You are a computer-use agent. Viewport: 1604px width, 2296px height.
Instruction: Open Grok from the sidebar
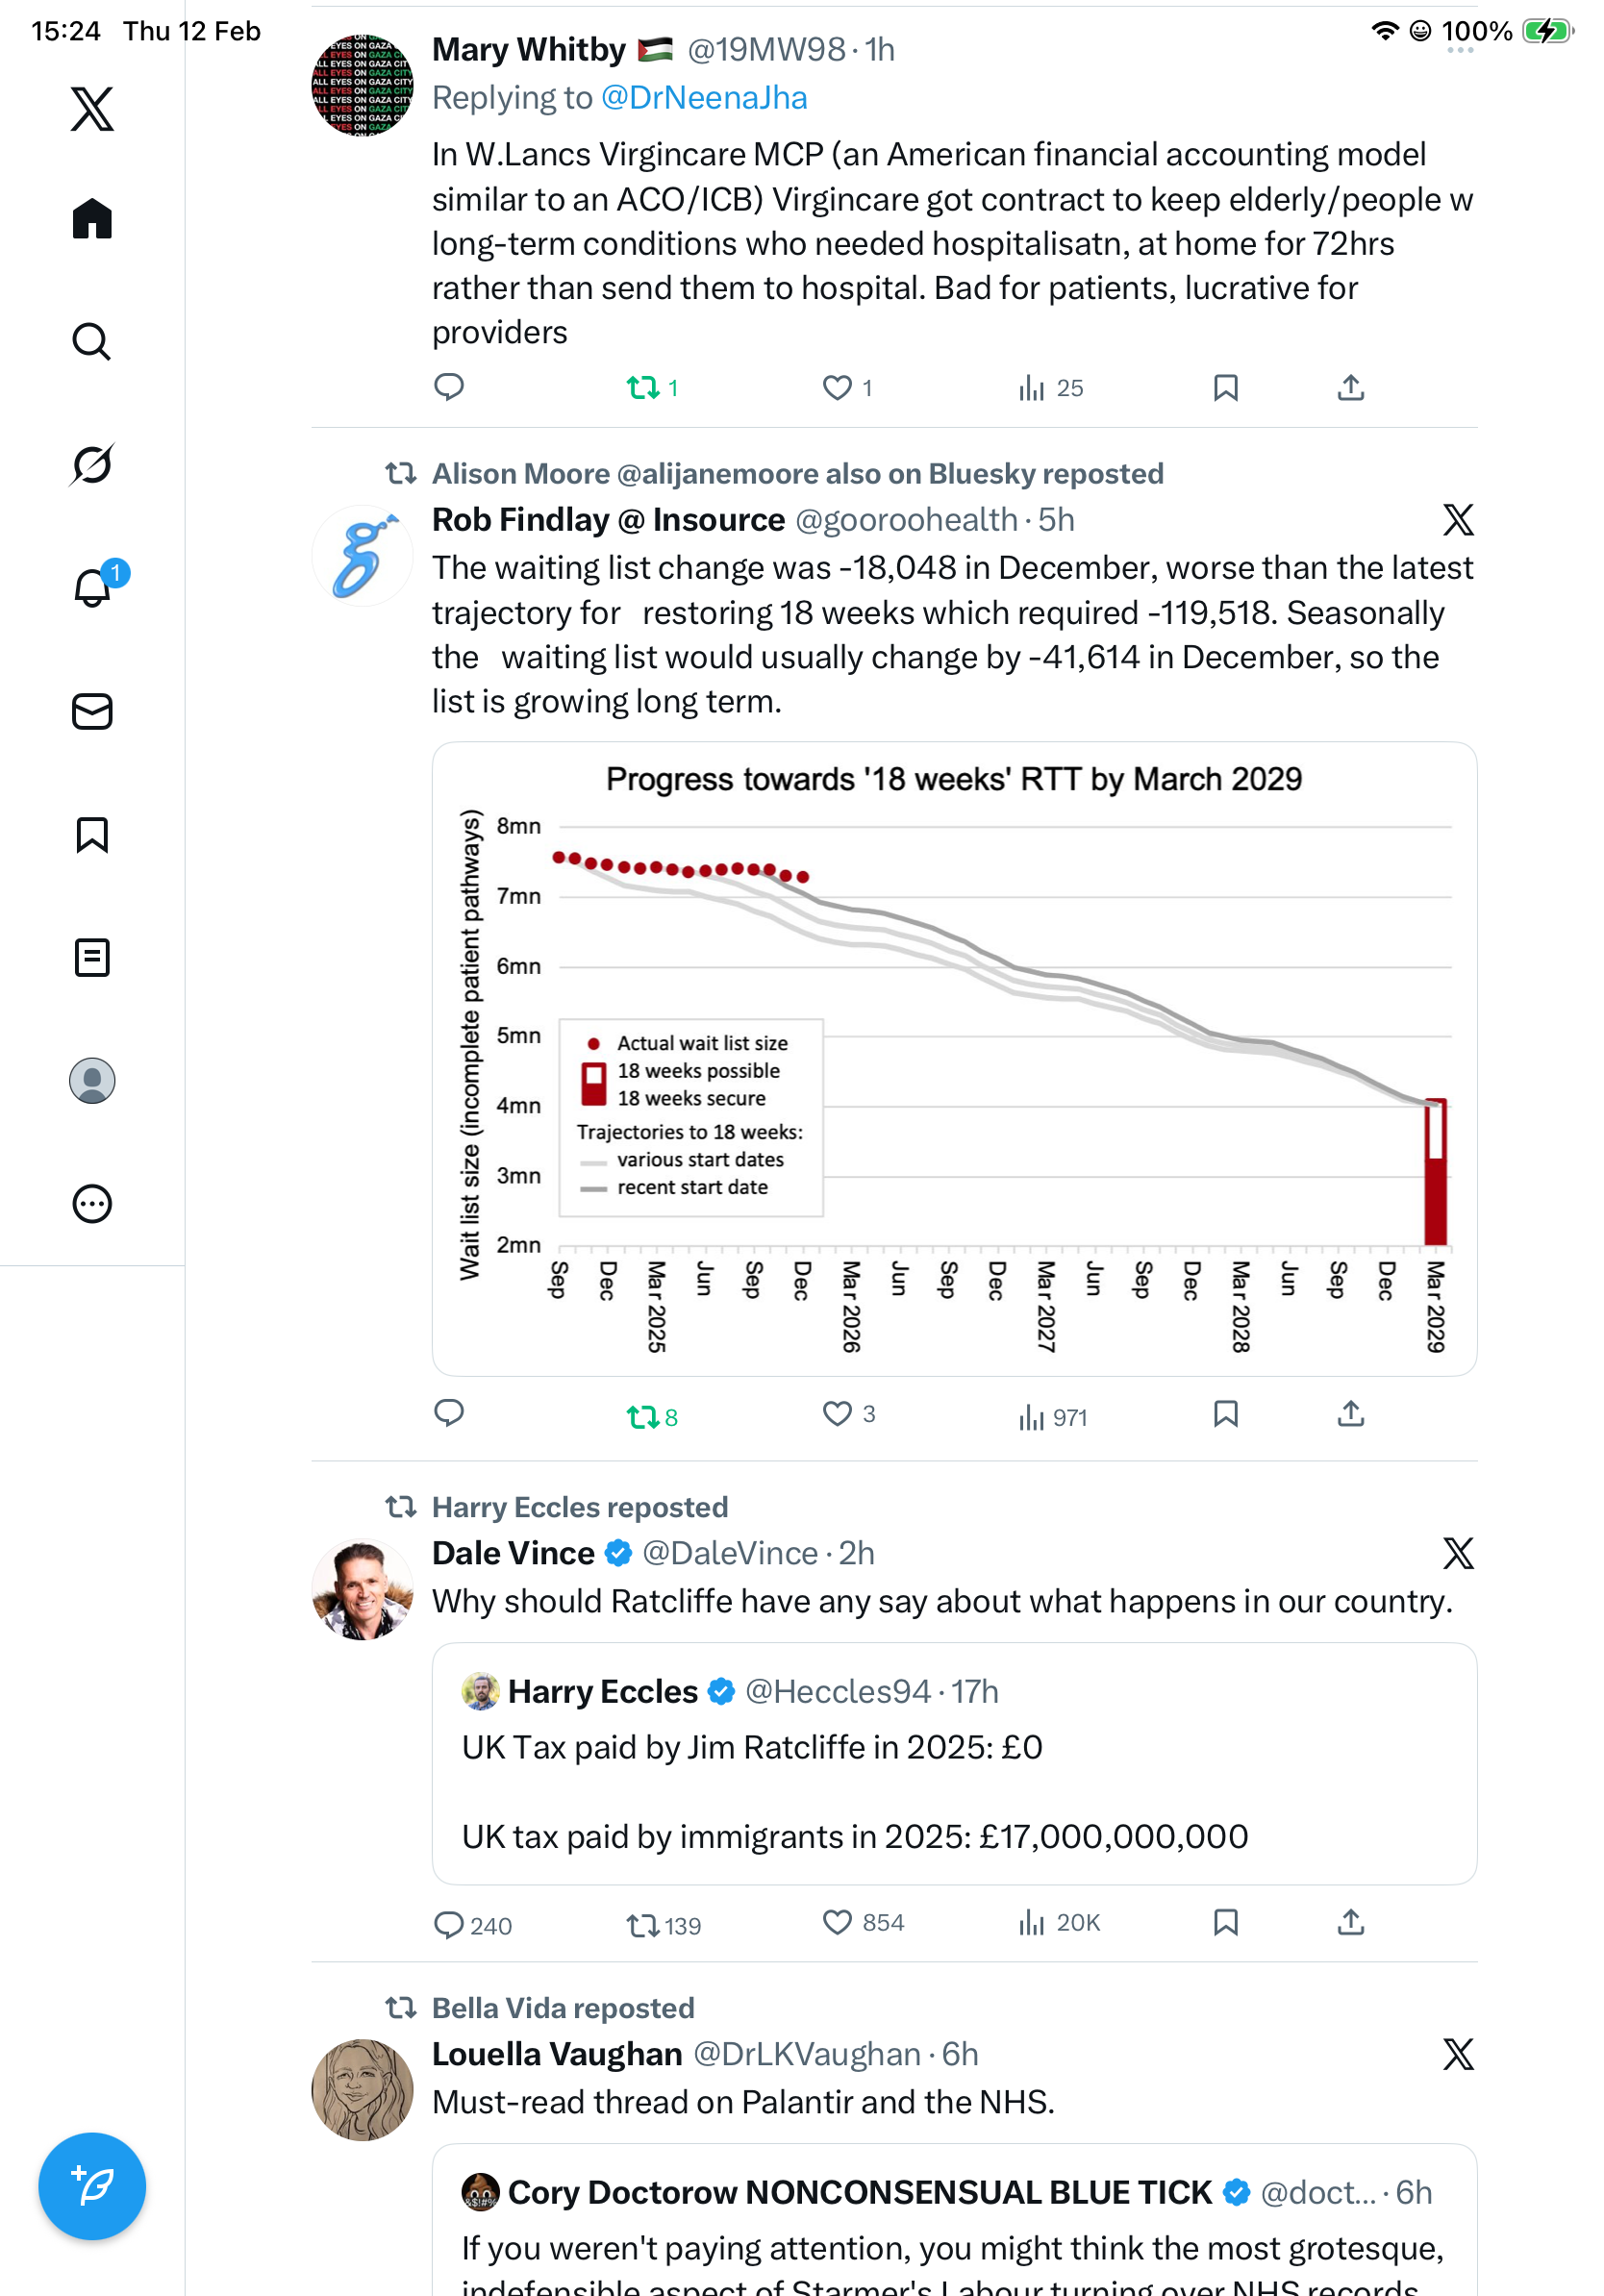pyautogui.click(x=92, y=464)
